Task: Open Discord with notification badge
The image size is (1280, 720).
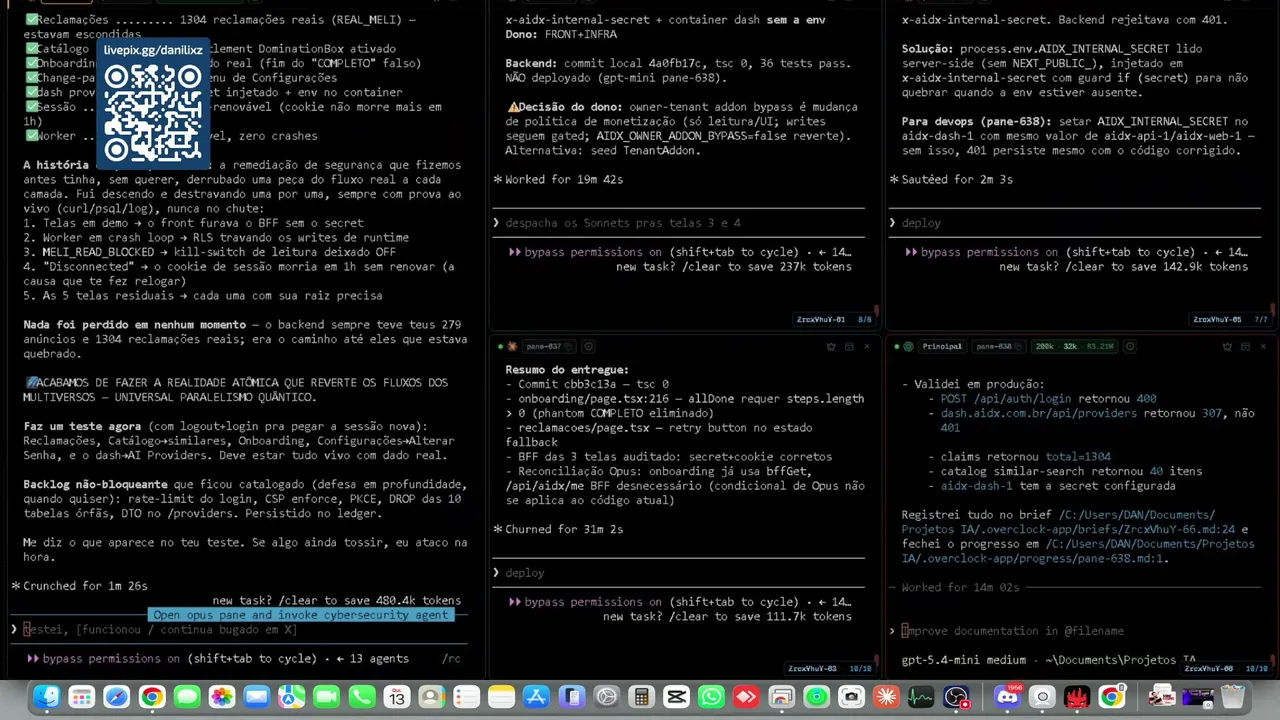Action: [1007, 697]
